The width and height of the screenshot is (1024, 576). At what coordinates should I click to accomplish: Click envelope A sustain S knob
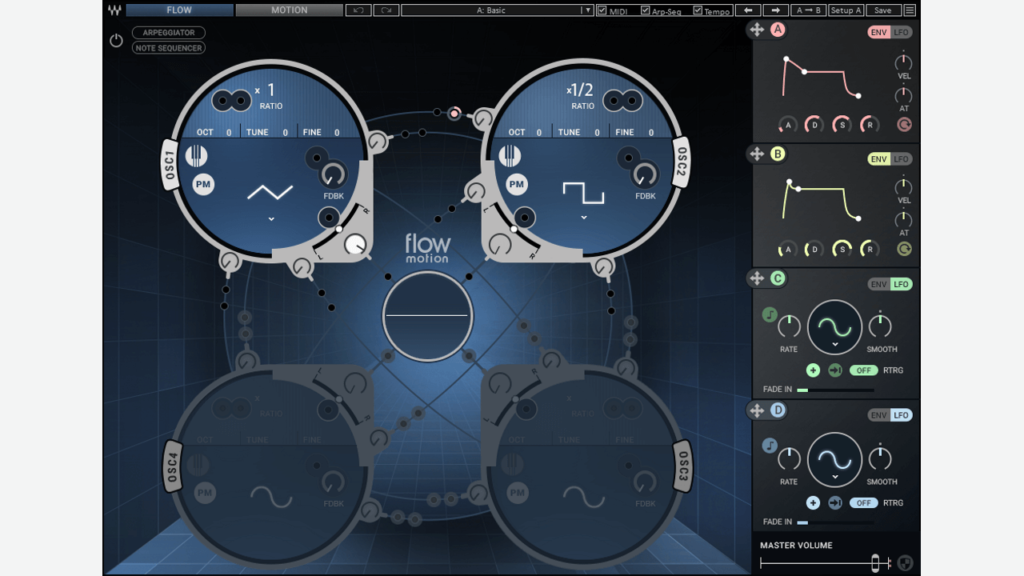point(842,124)
